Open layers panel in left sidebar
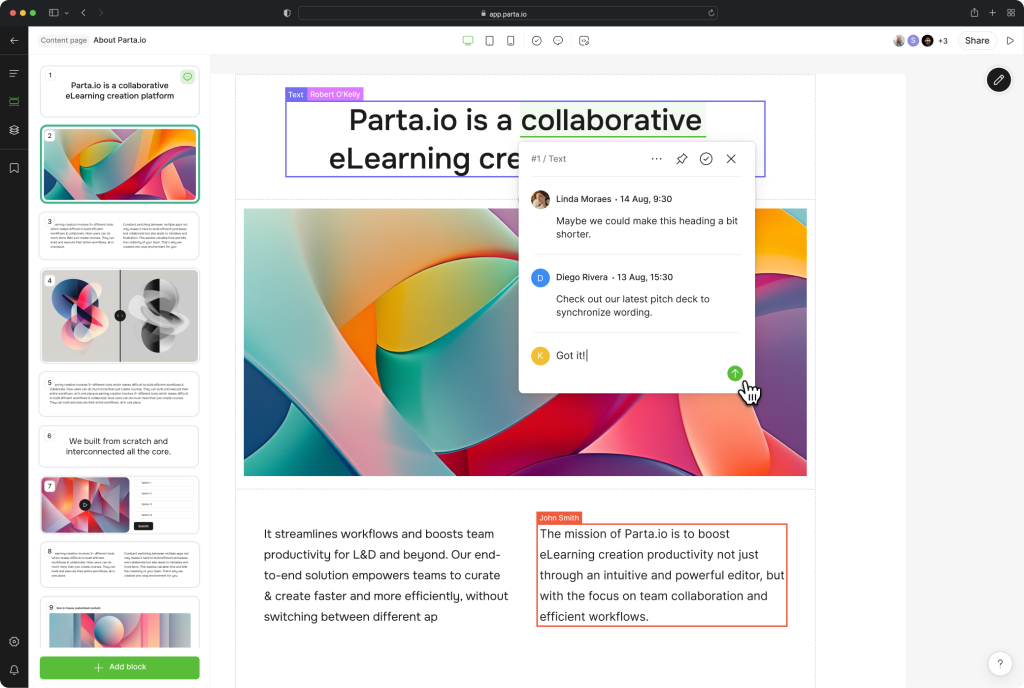1024x688 pixels. (14, 130)
